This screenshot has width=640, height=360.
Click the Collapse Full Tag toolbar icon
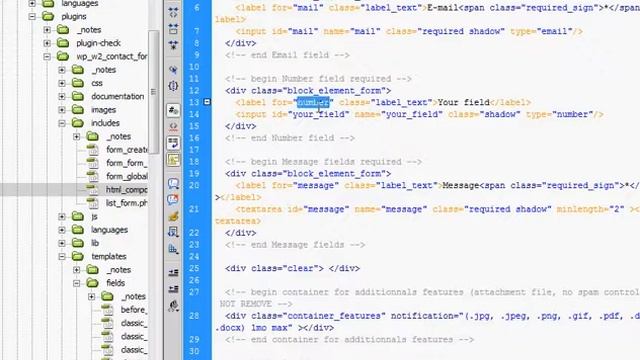(x=173, y=13)
